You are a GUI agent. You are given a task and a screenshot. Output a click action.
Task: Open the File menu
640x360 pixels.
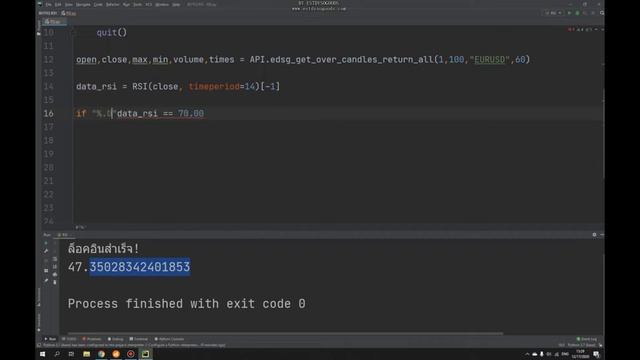tap(49, 4)
